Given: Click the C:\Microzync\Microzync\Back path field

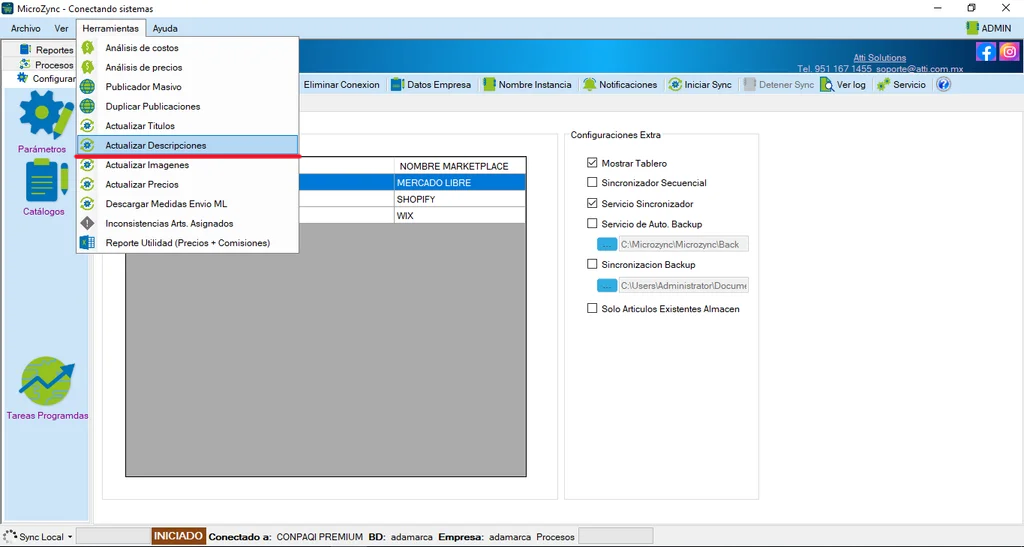Looking at the screenshot, I should (684, 244).
